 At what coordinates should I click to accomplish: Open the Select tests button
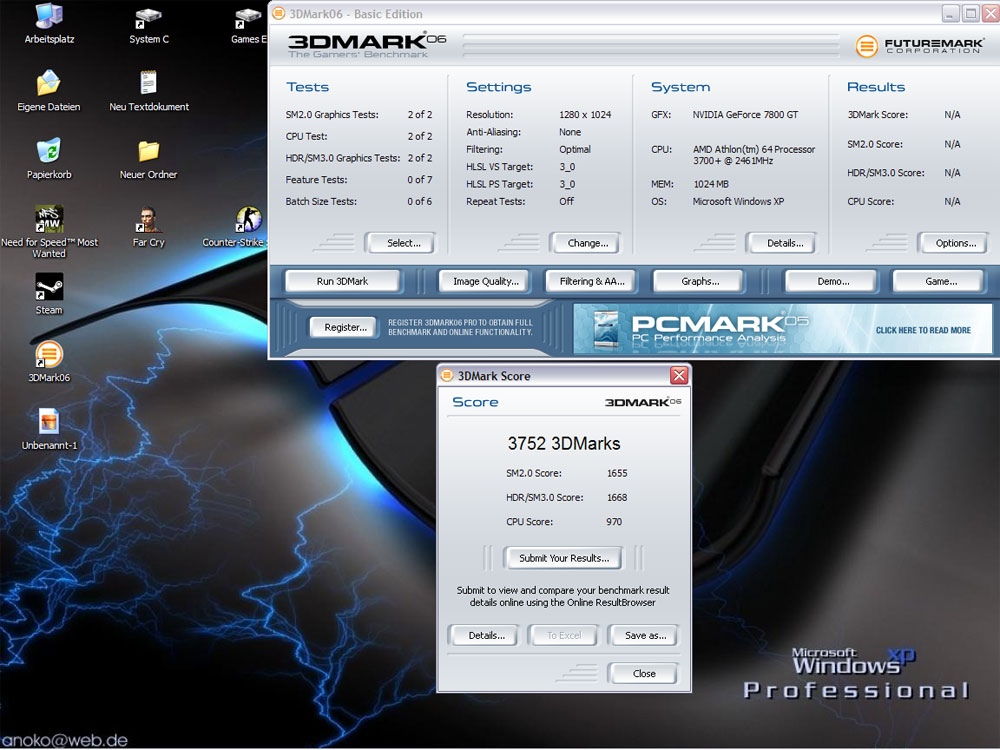[402, 243]
